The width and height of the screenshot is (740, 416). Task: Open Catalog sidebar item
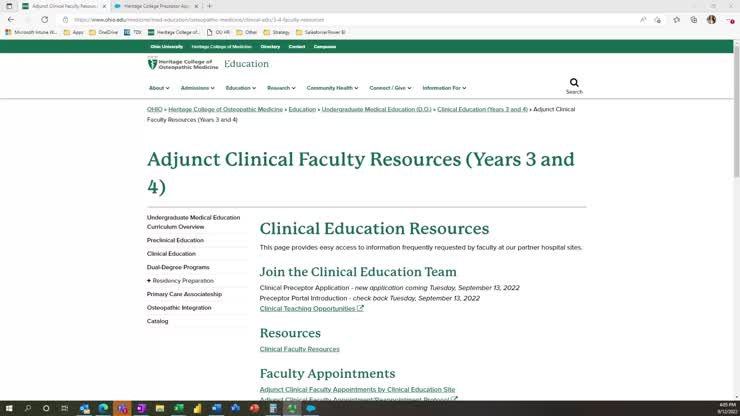(x=157, y=321)
